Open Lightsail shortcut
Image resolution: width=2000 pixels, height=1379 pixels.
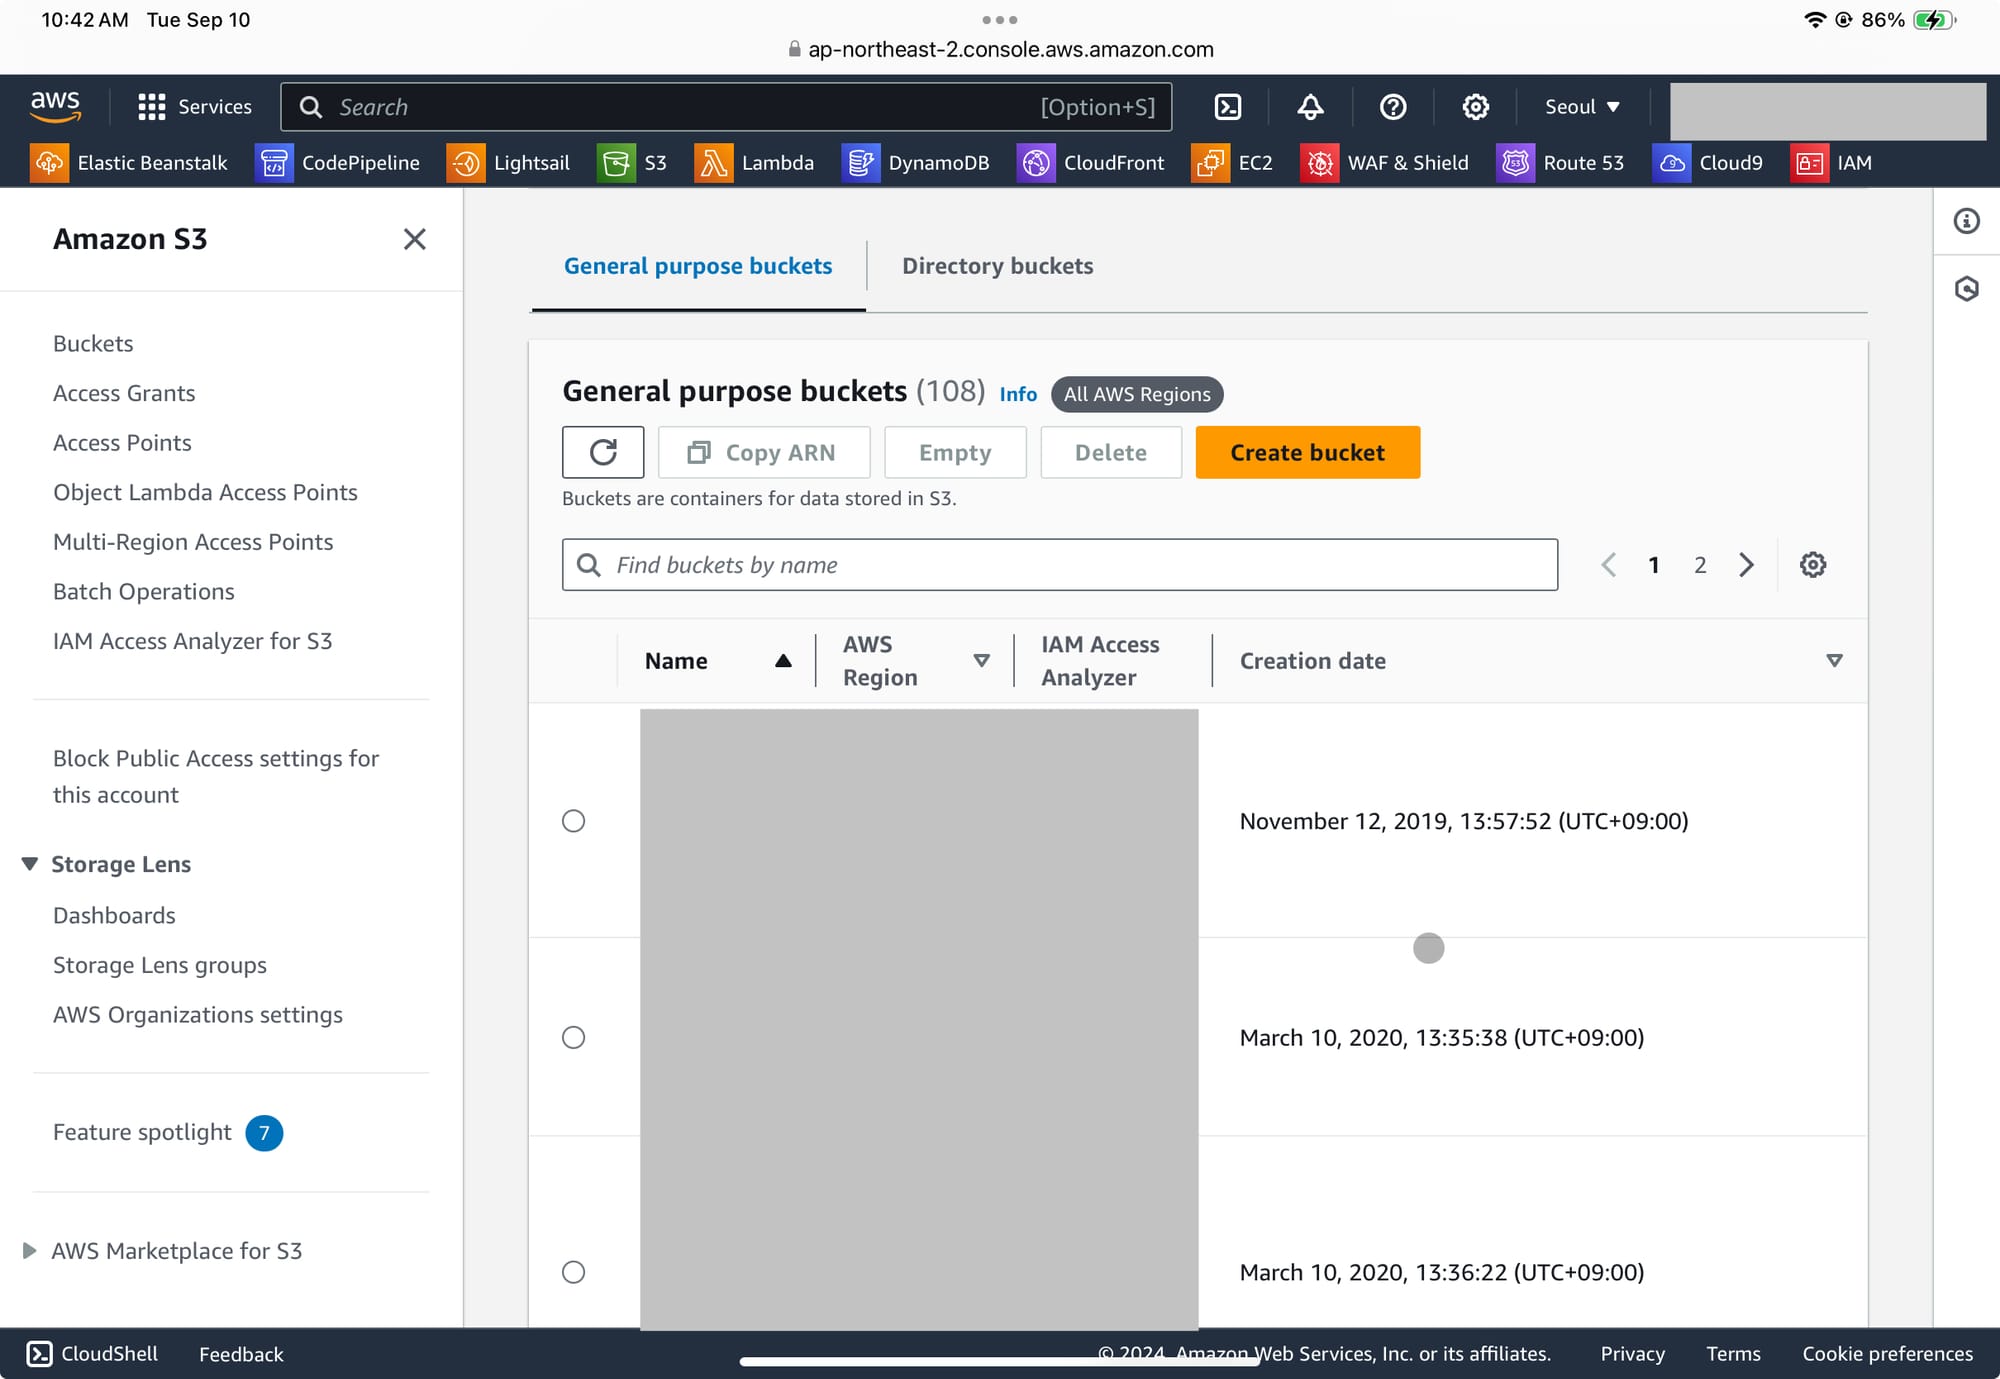tap(509, 163)
